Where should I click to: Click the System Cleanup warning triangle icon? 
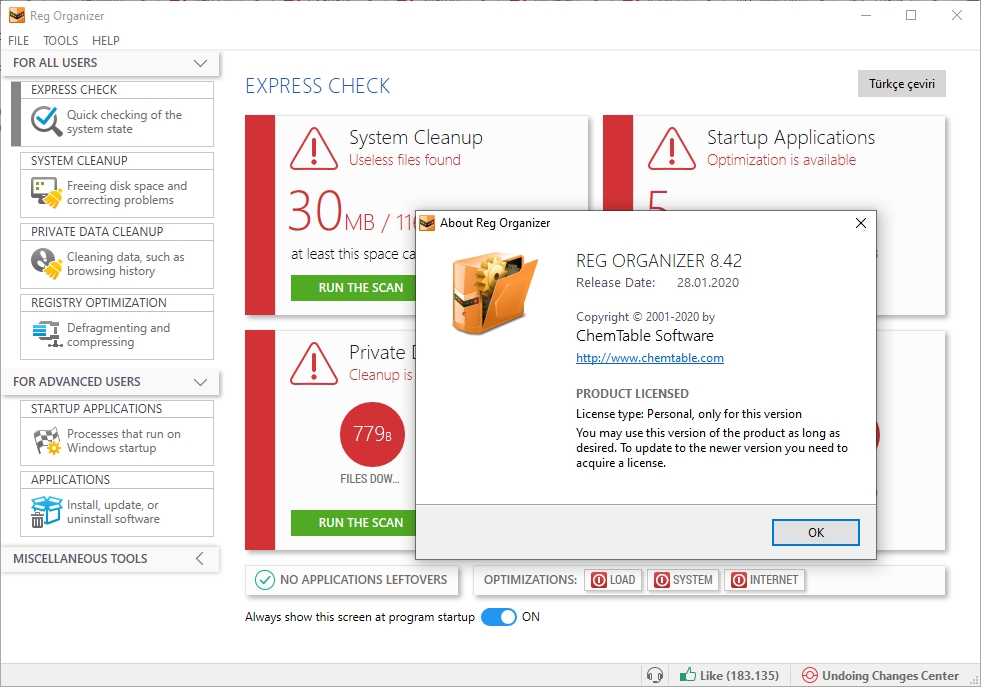[314, 150]
